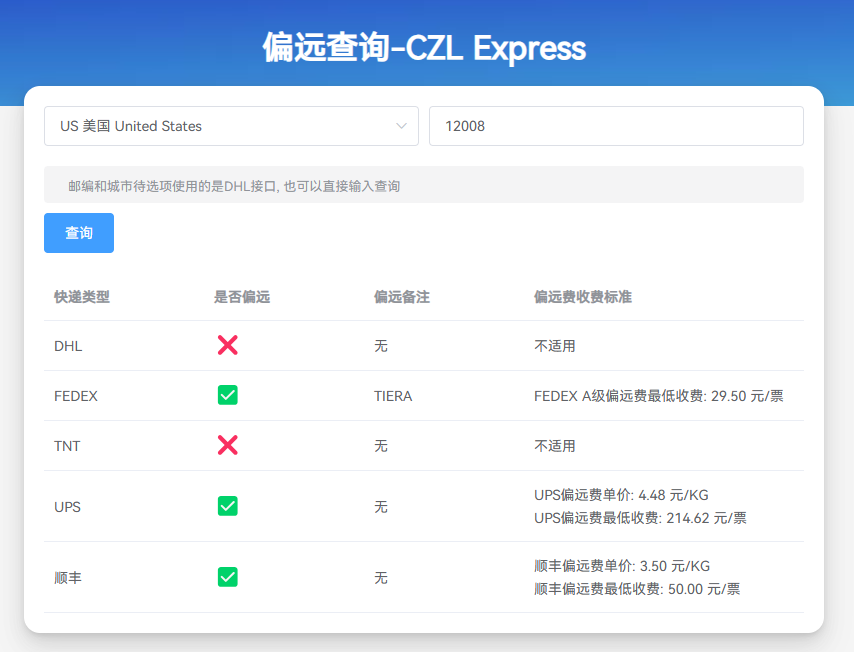
Task: Submit the search with the 查询 button
Action: coord(79,233)
